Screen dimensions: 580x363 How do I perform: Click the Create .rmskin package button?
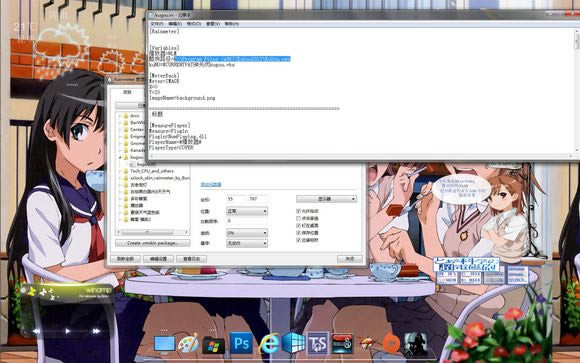tap(152, 243)
